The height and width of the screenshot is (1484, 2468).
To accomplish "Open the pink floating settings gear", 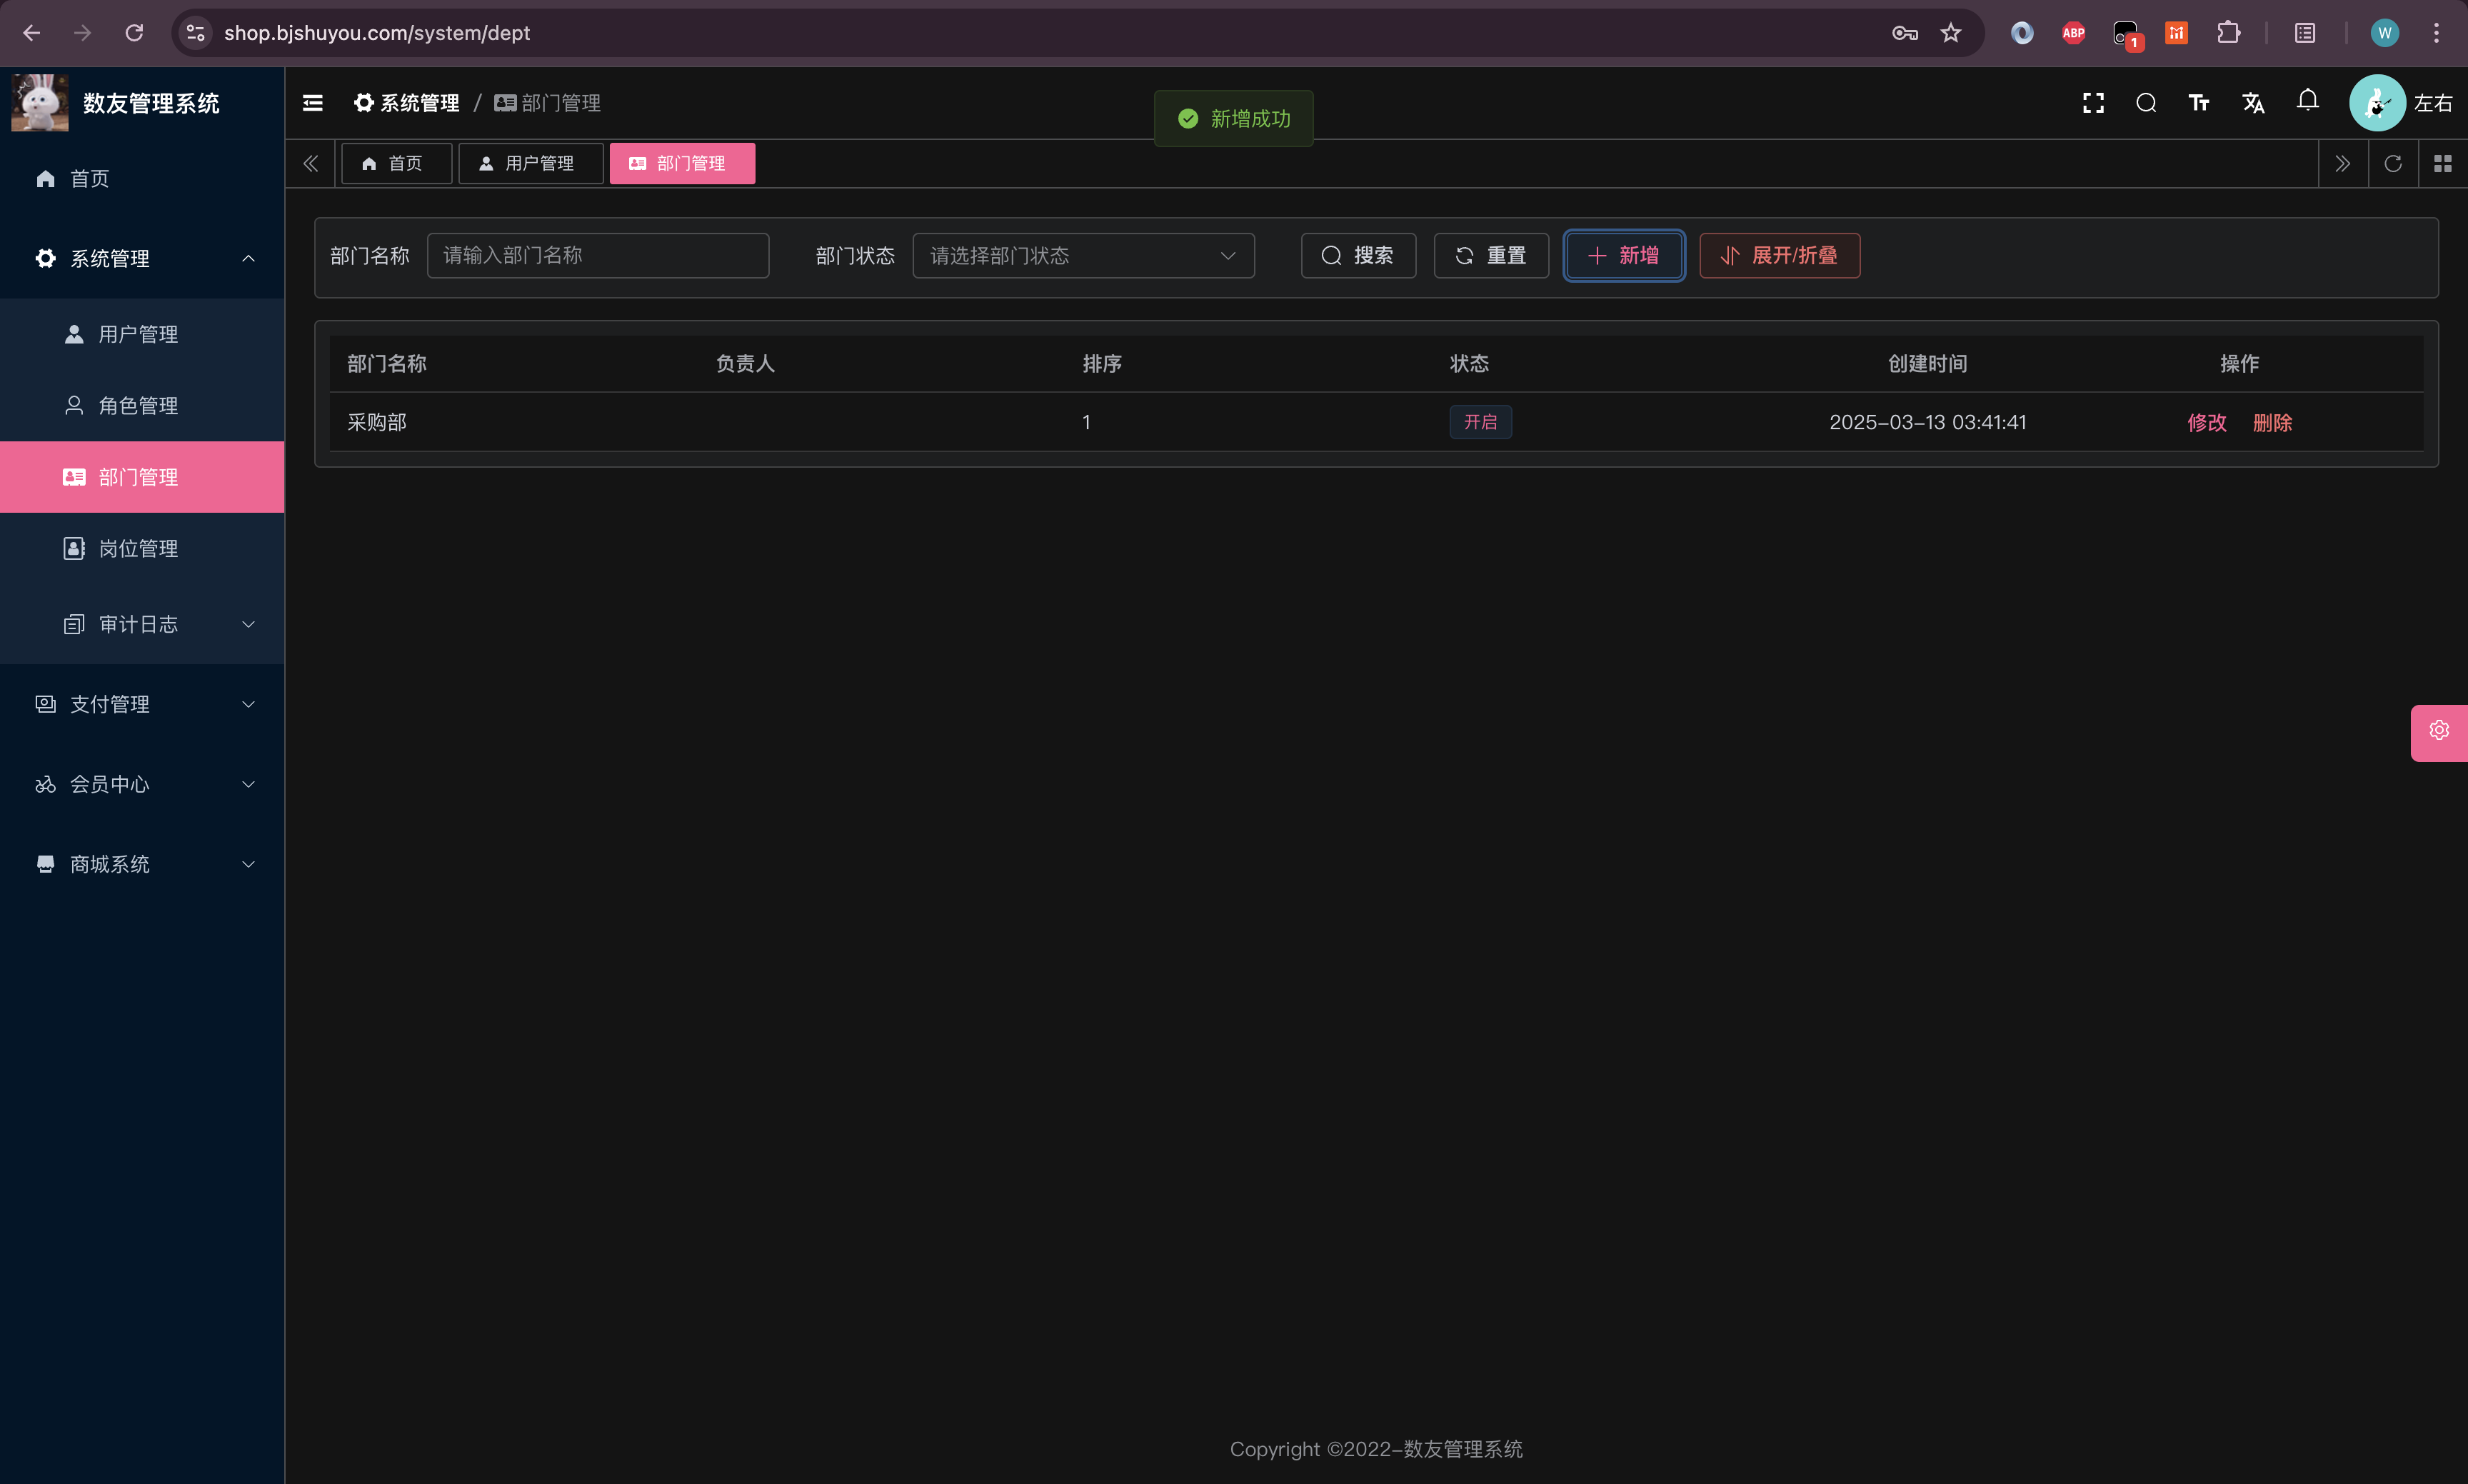I will pos(2439,731).
